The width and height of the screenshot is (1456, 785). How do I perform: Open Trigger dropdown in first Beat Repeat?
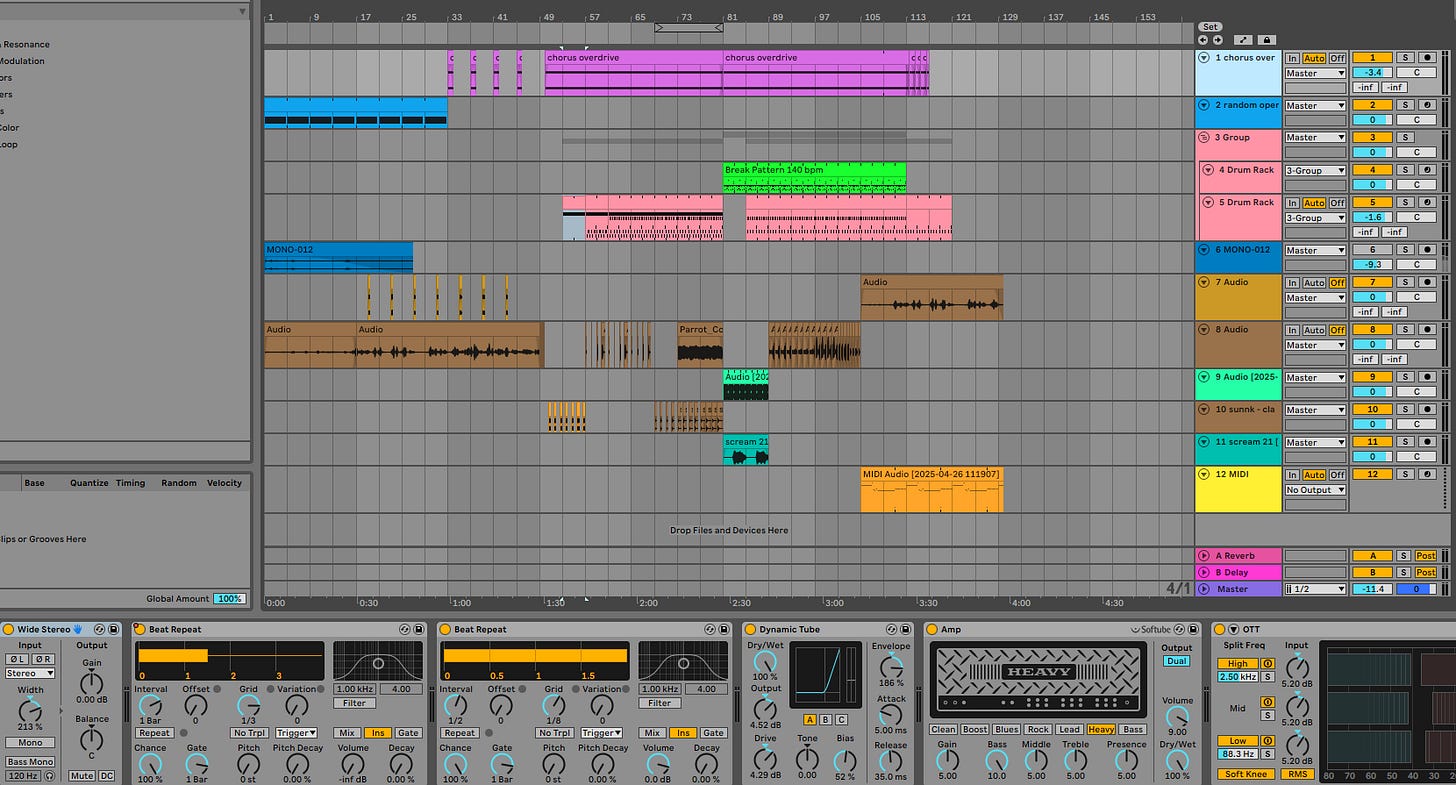296,733
